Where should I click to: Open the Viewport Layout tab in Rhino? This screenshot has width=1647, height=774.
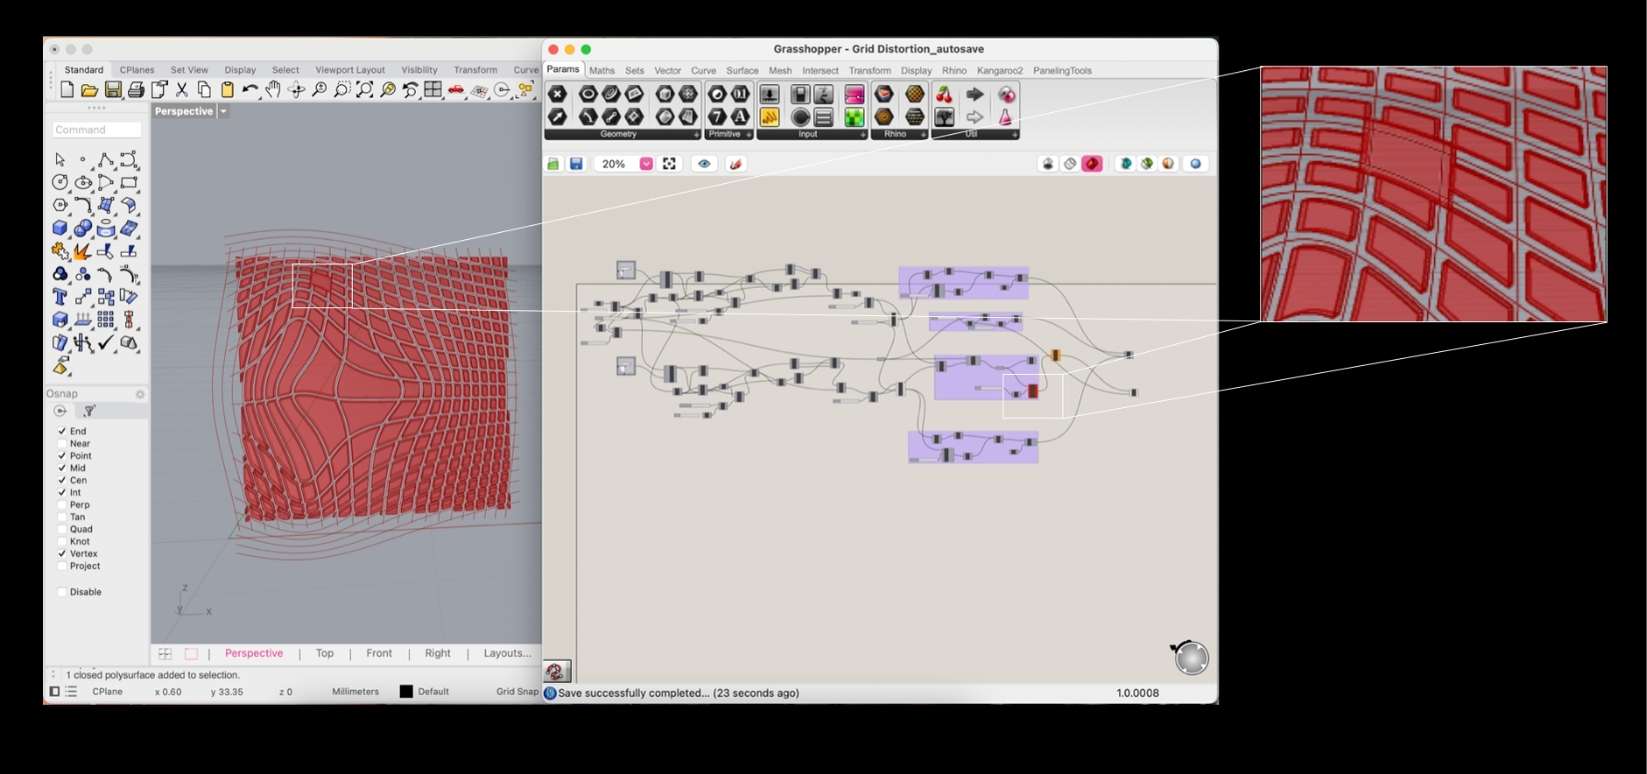click(x=349, y=70)
